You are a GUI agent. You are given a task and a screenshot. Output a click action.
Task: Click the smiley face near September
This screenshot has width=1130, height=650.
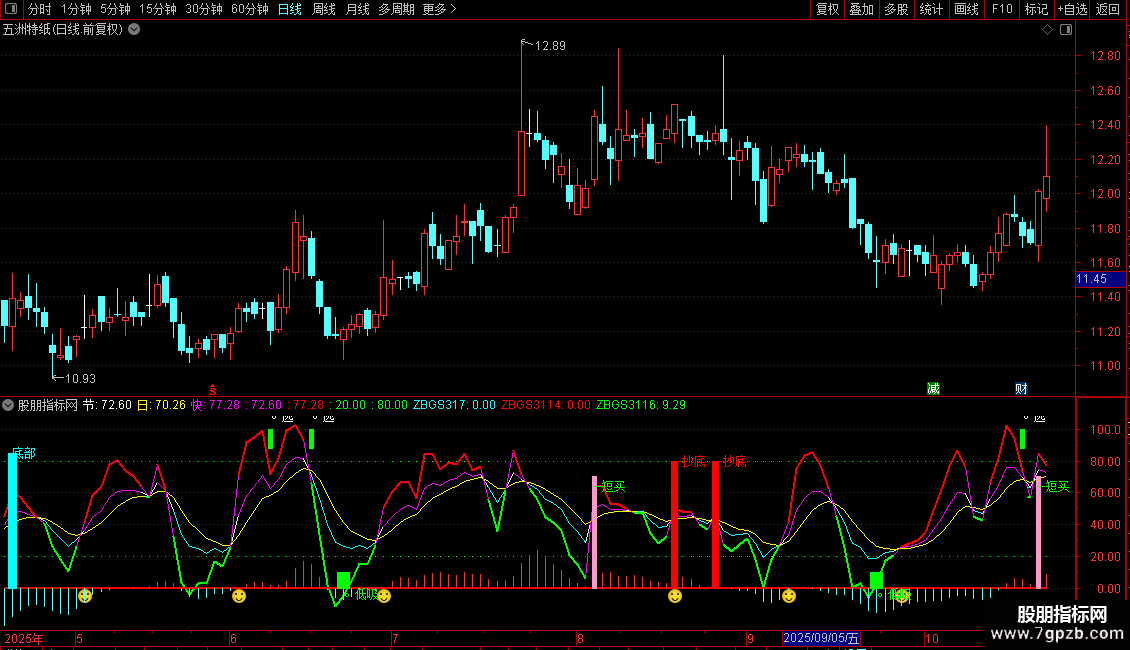pyautogui.click(x=789, y=596)
